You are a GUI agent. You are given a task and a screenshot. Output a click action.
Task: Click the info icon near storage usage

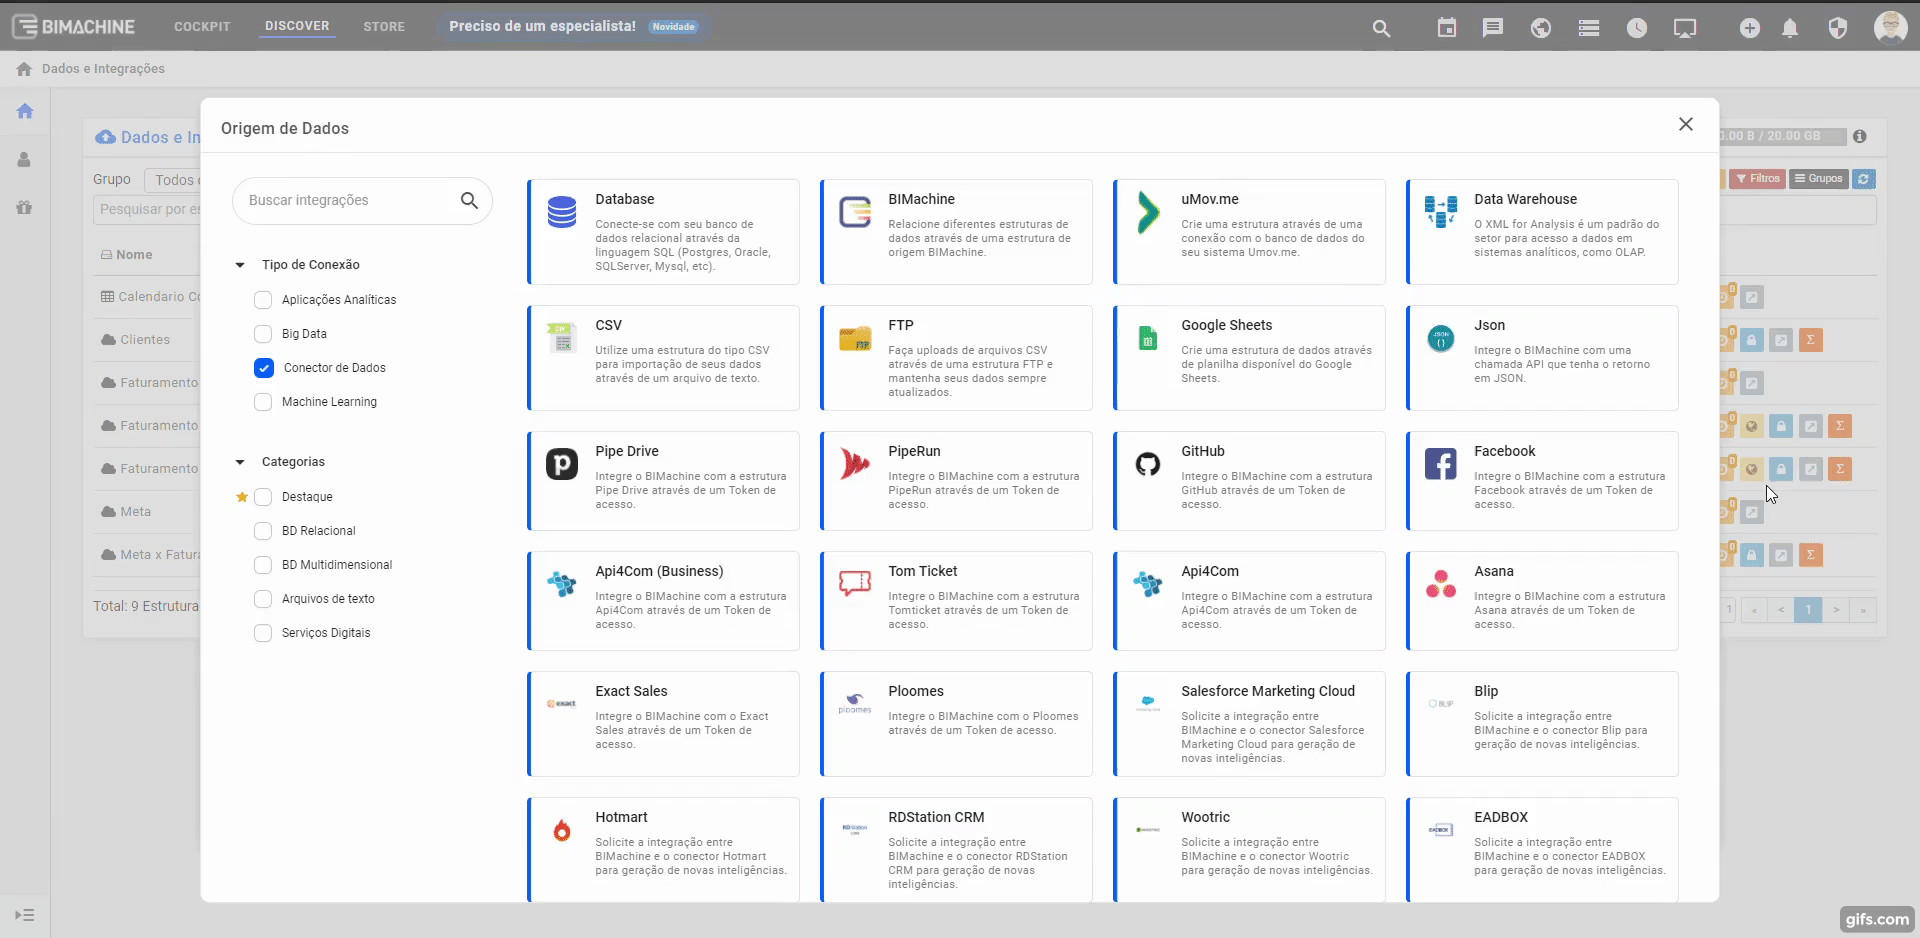(1859, 136)
